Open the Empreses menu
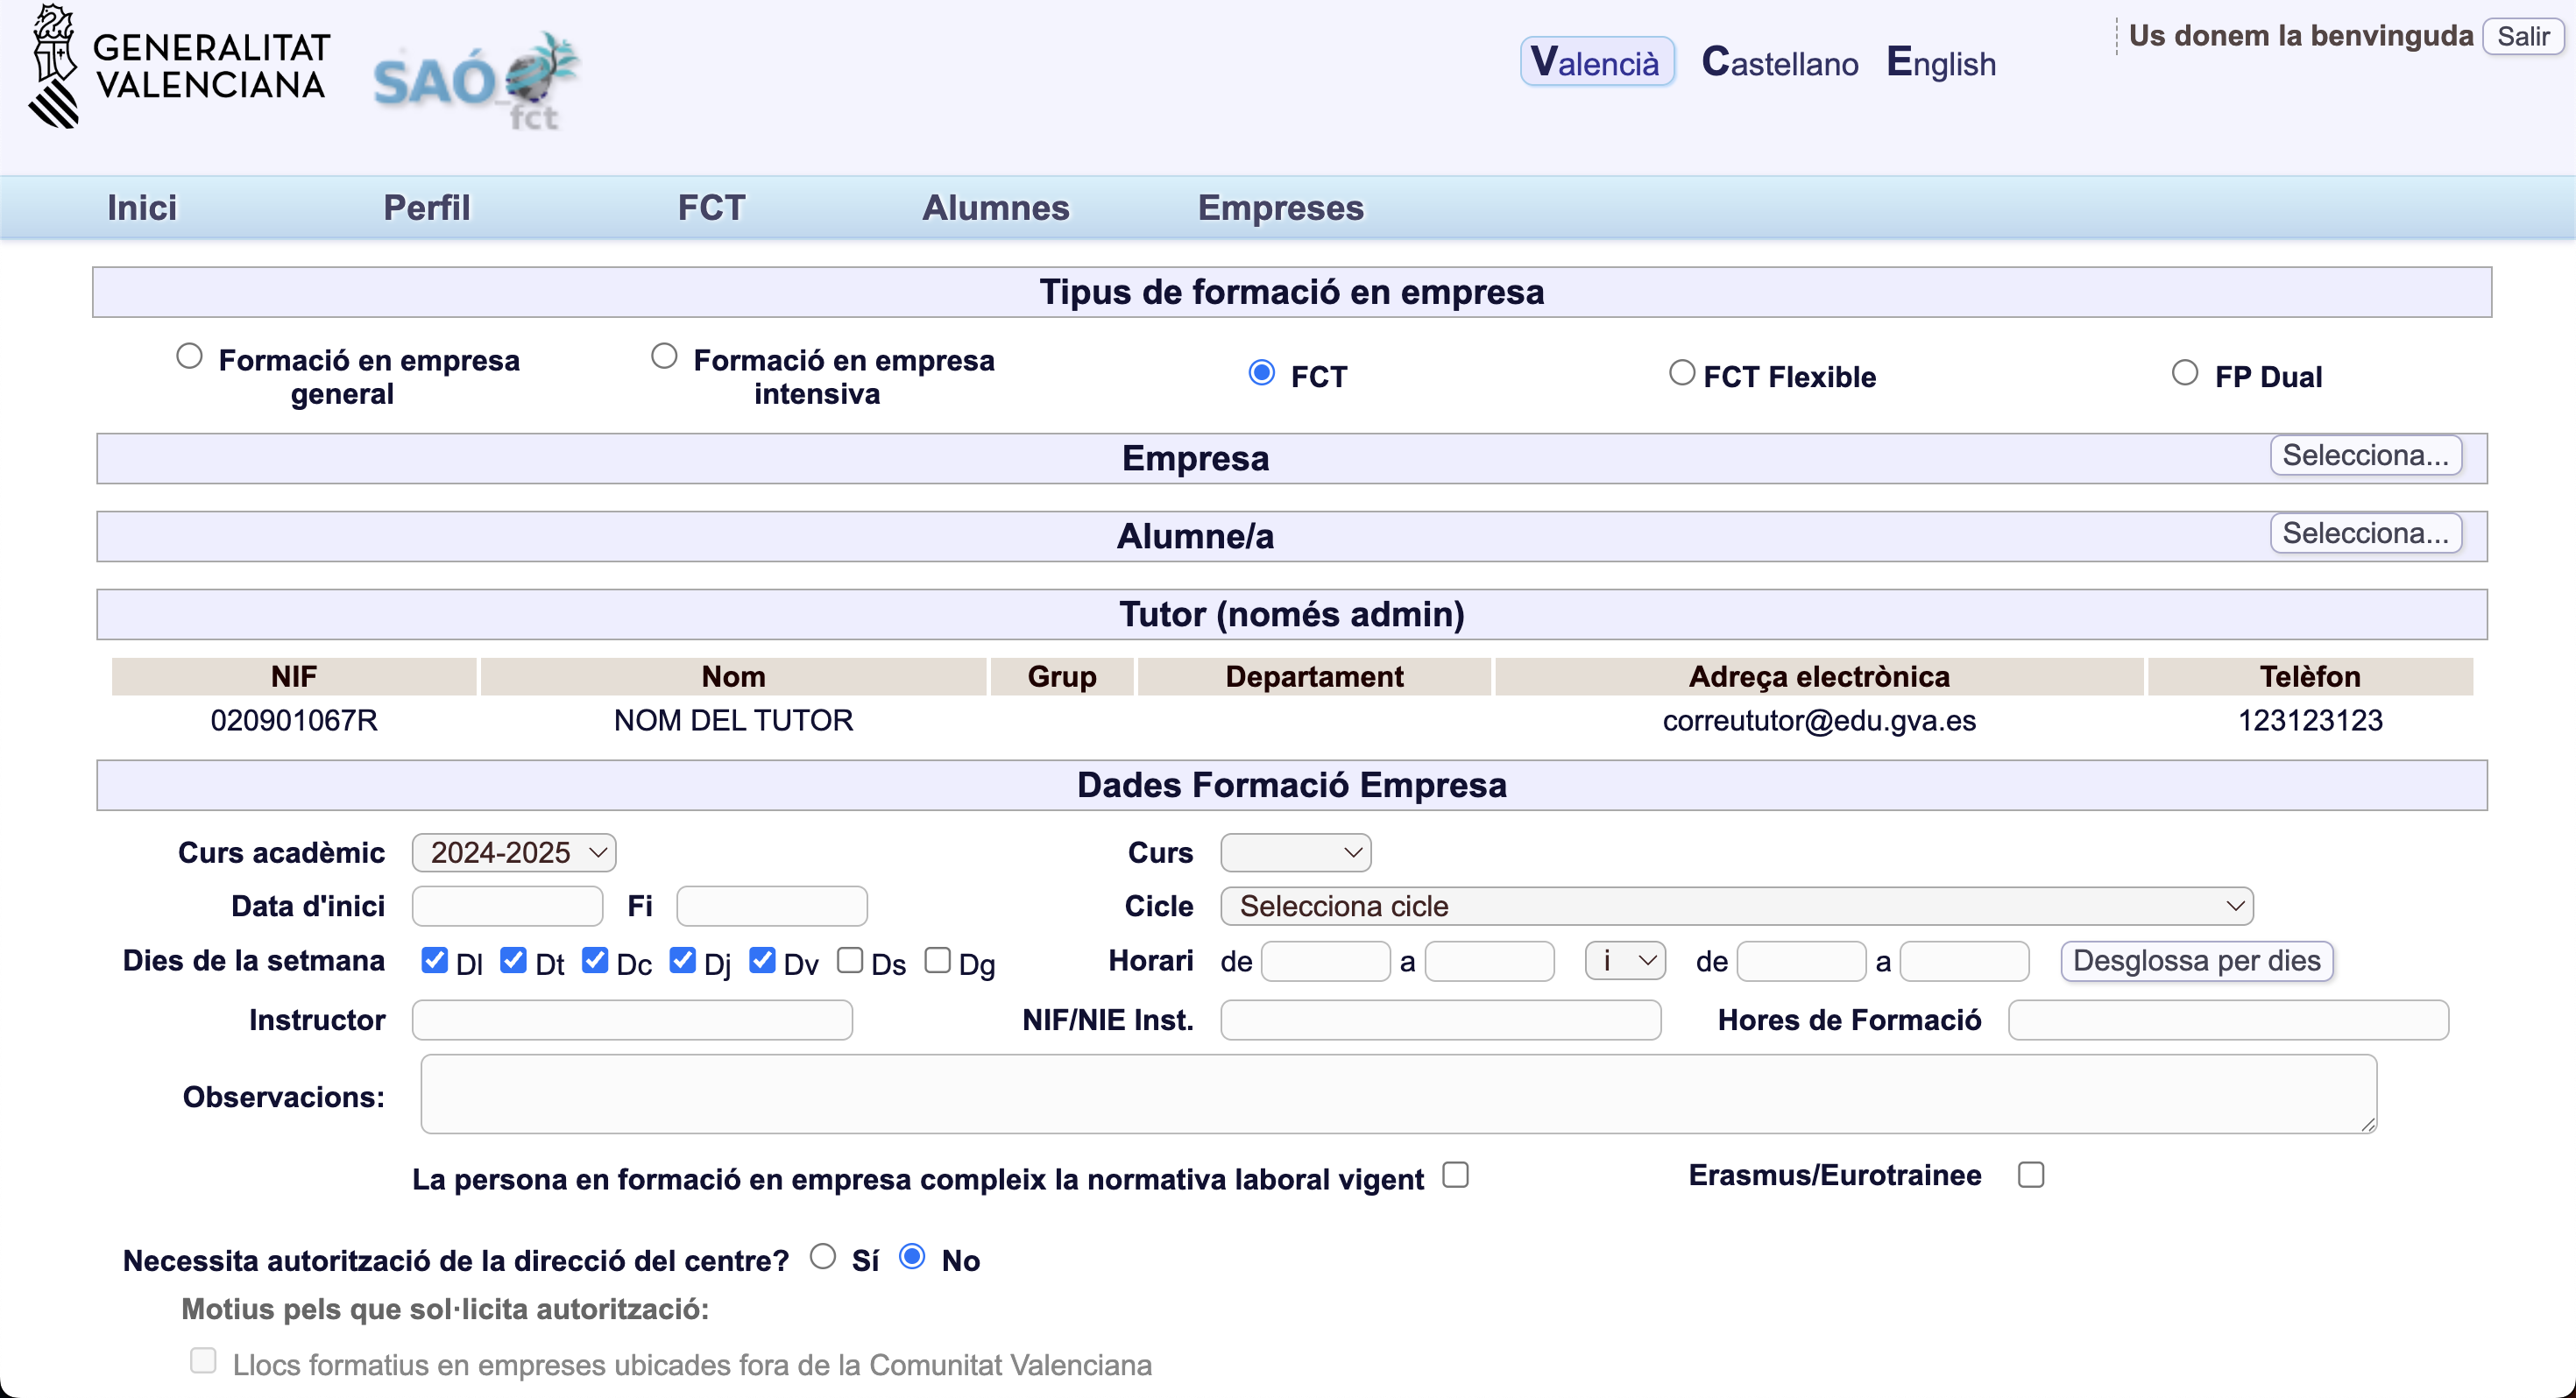The height and width of the screenshot is (1398, 2576). [1280, 208]
